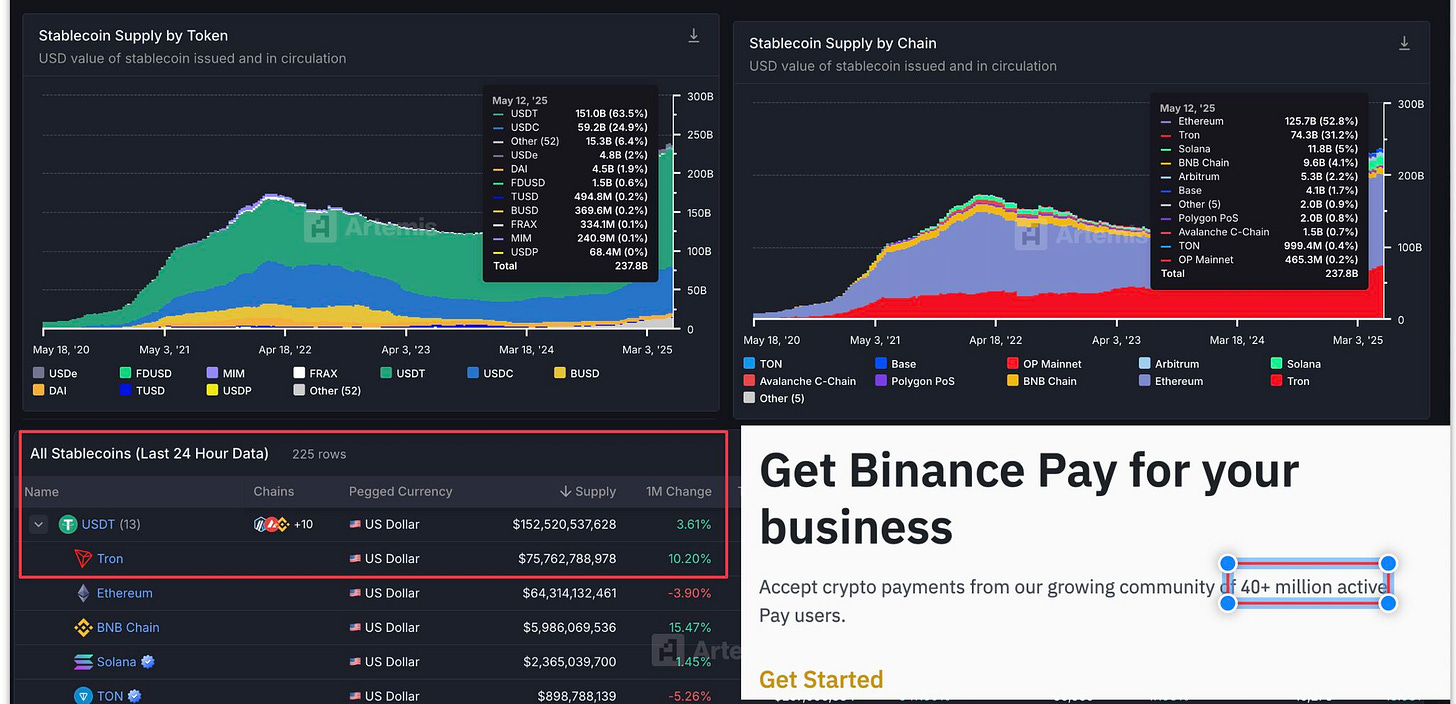Sort by Pegged Currency column header
This screenshot has width=1456, height=704.
(401, 491)
